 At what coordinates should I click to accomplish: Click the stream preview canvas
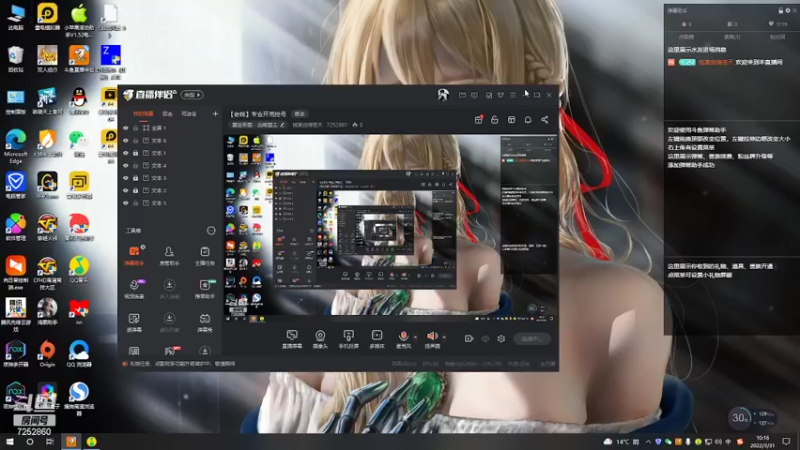390,229
